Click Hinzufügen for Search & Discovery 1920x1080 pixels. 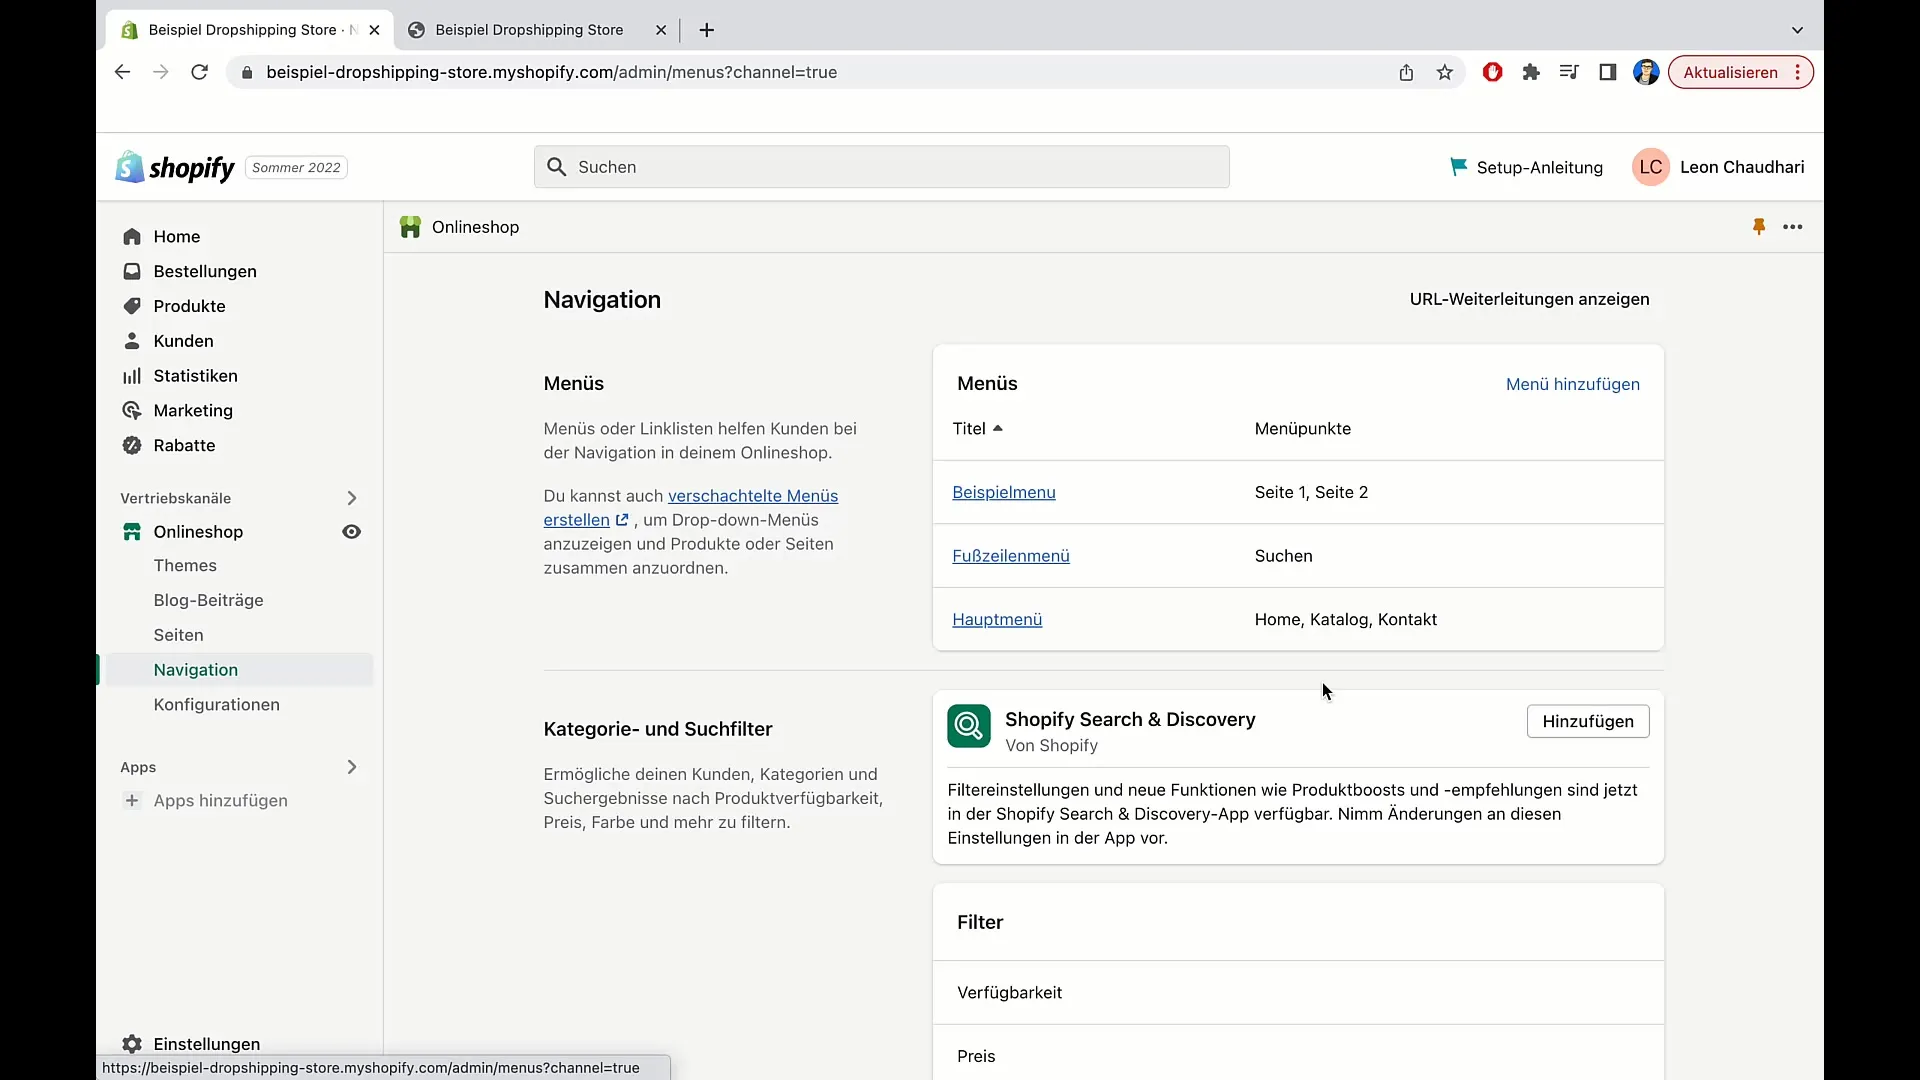pos(1588,721)
